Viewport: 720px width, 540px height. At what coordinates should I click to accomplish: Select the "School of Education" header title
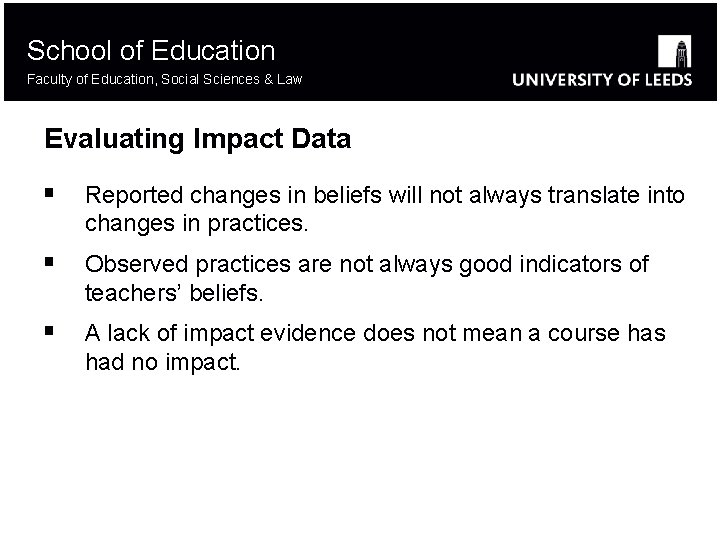(x=151, y=50)
